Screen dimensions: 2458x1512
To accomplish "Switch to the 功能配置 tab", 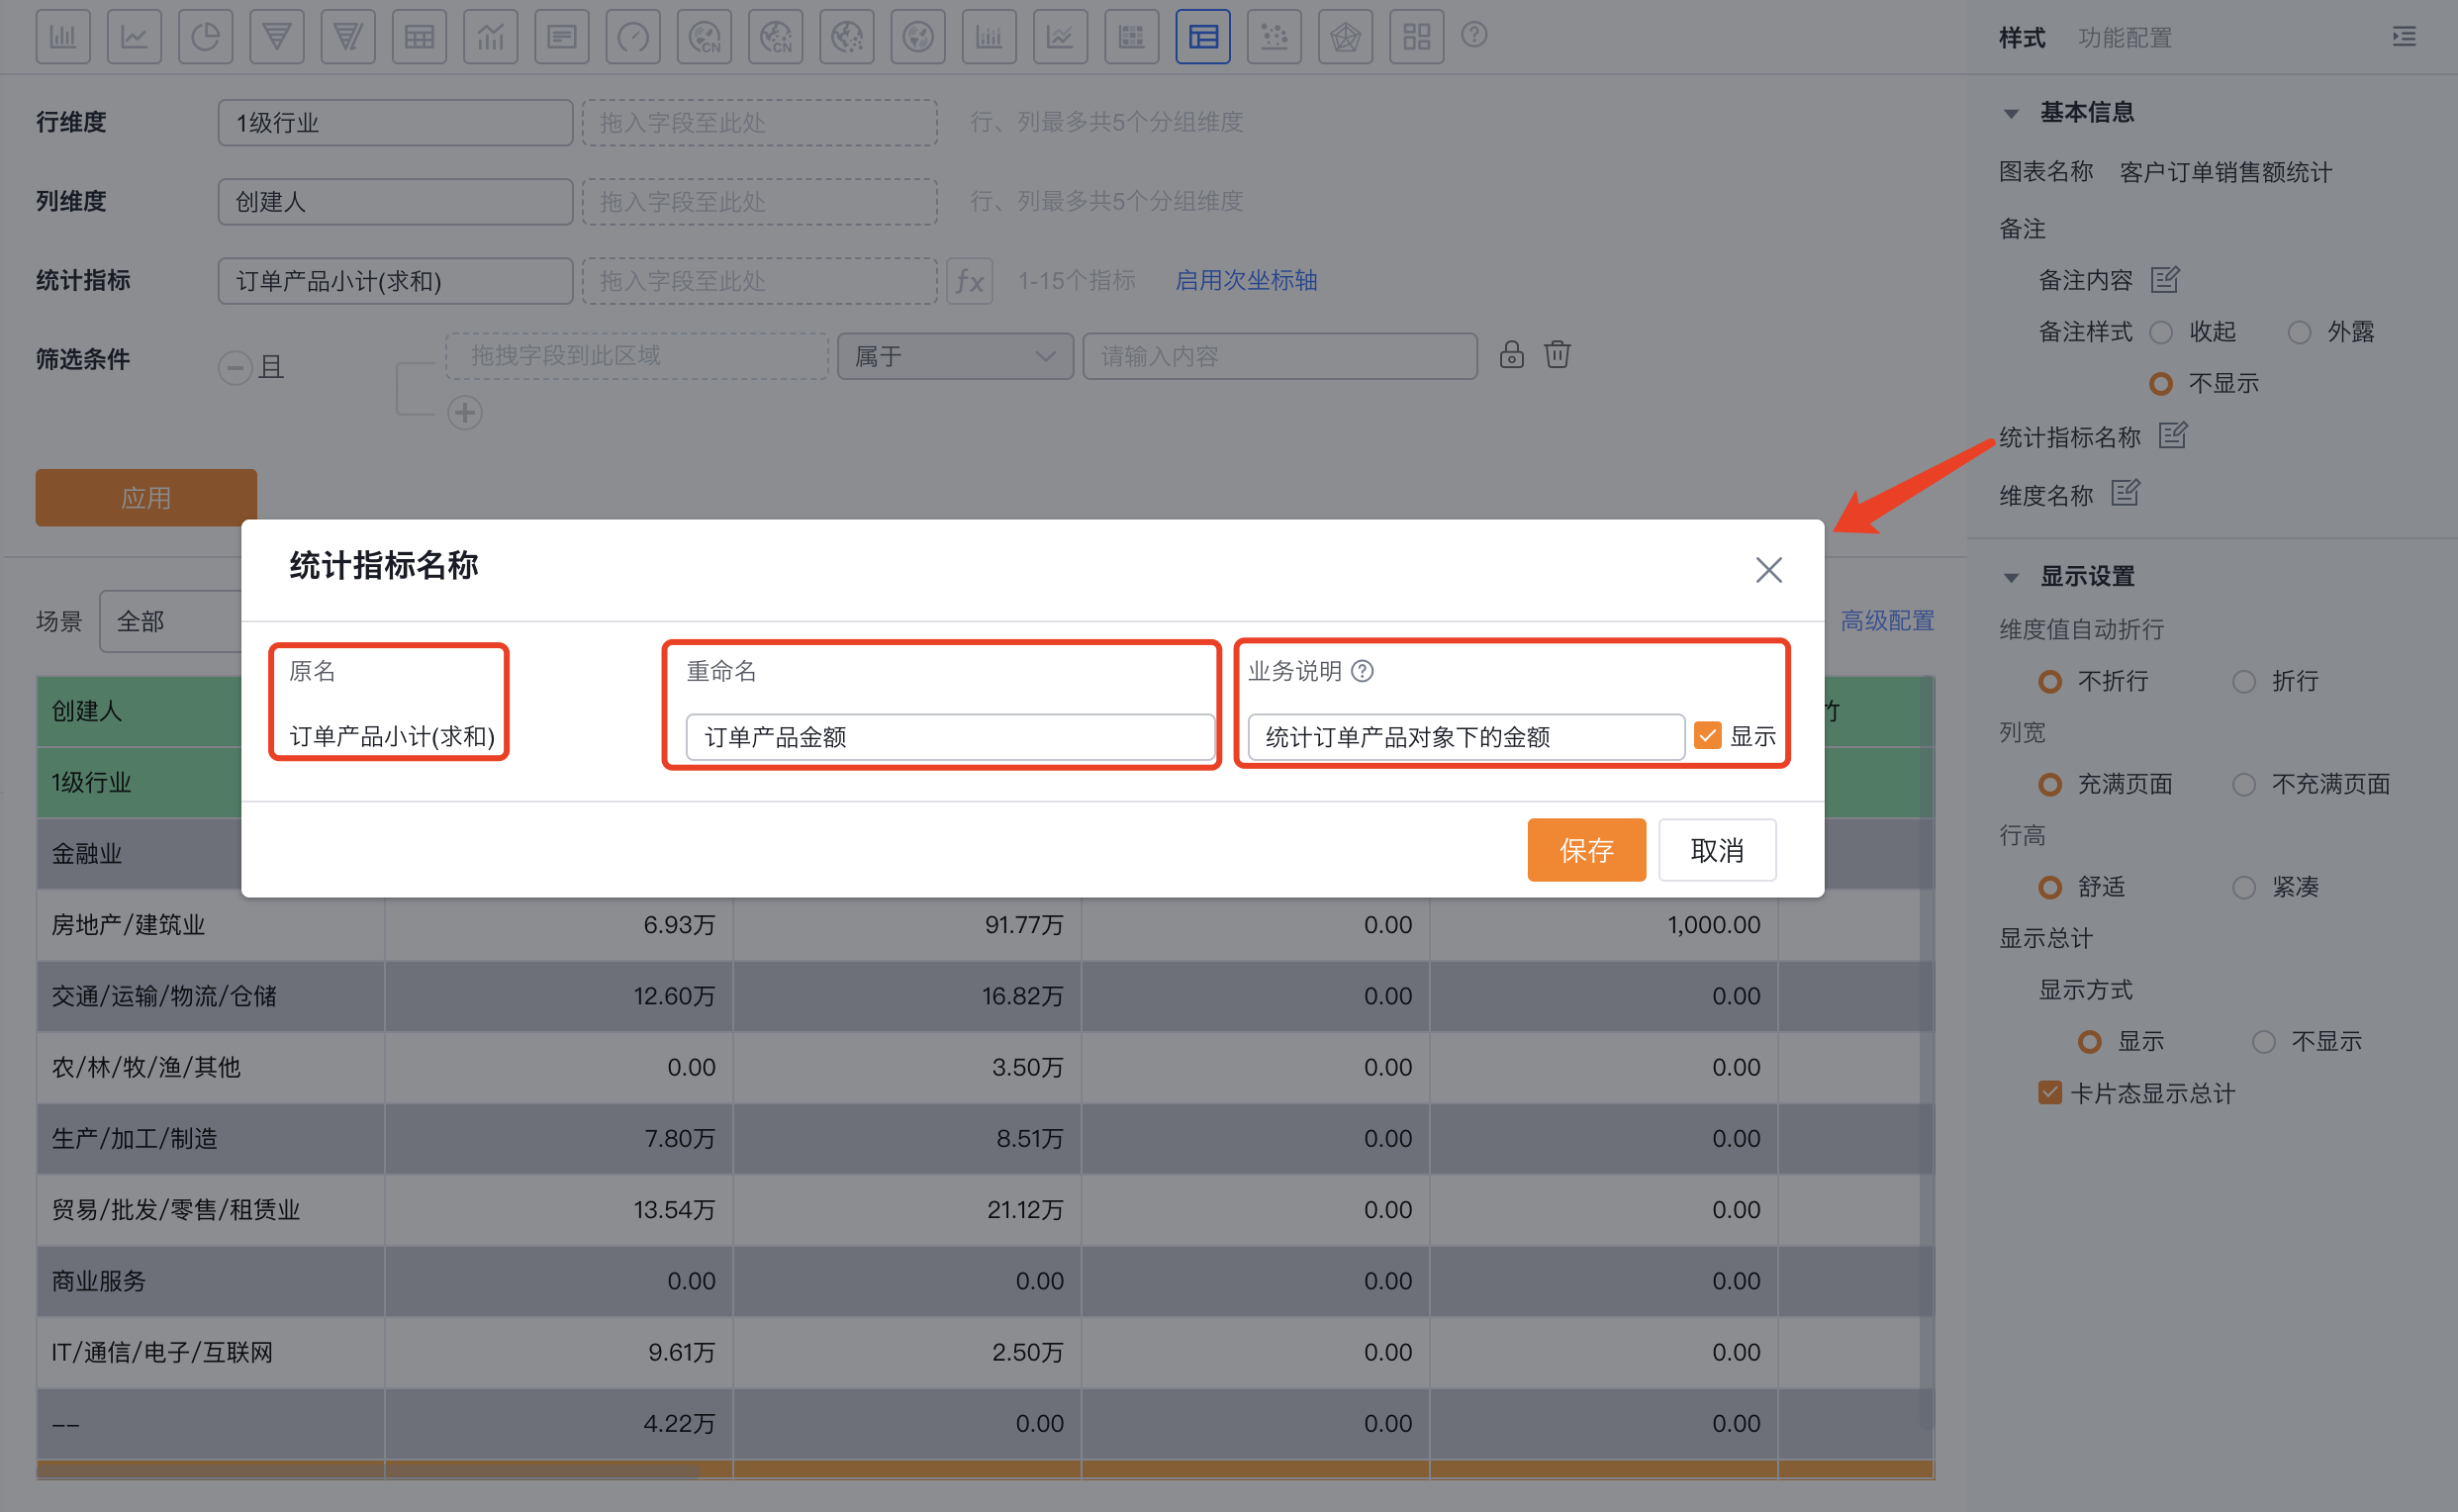I will point(2124,38).
